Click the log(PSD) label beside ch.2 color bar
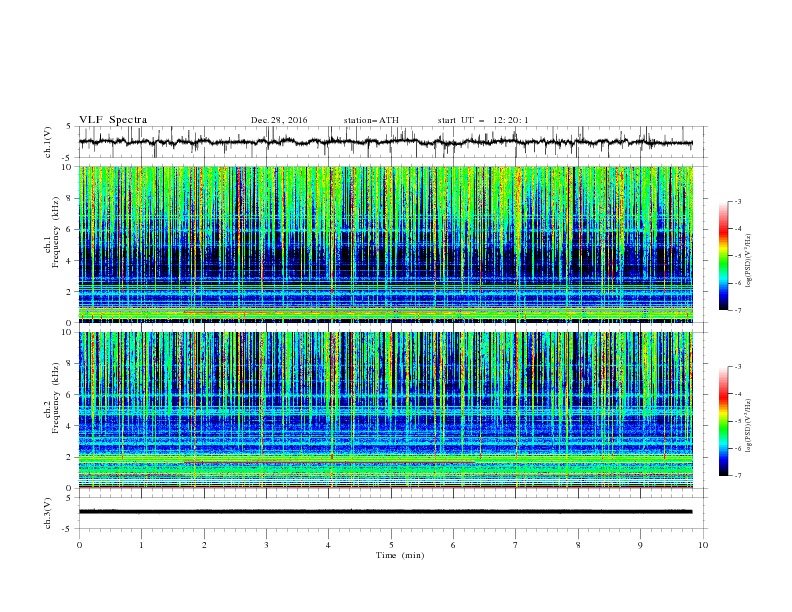This screenshot has height=612, width=792. pos(749,426)
